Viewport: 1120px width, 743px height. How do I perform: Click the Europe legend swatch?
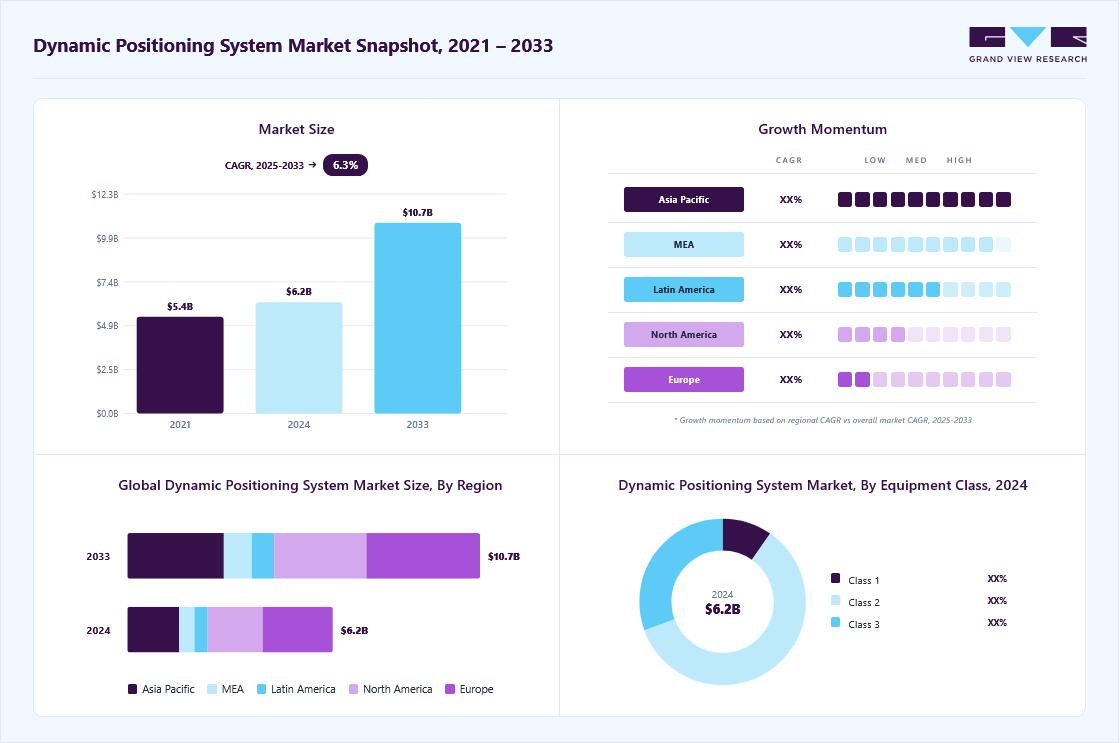tap(450, 689)
